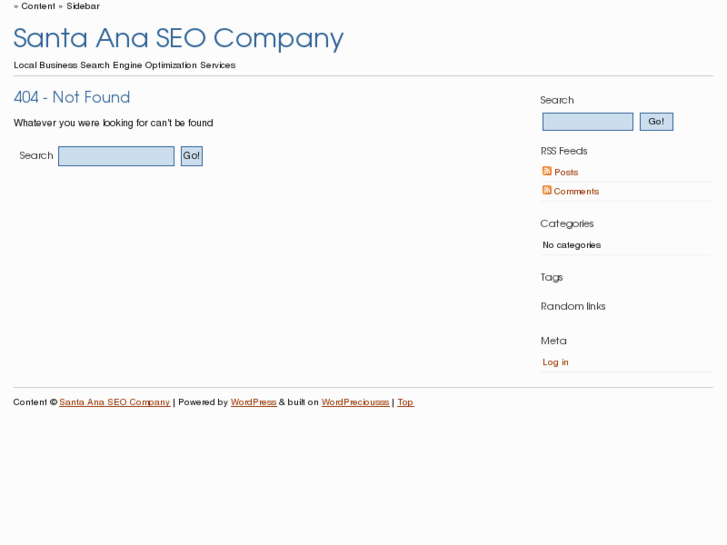Screen dimensions: 727x545
Task: Click the RSS icon beside Comments
Action: [547, 190]
